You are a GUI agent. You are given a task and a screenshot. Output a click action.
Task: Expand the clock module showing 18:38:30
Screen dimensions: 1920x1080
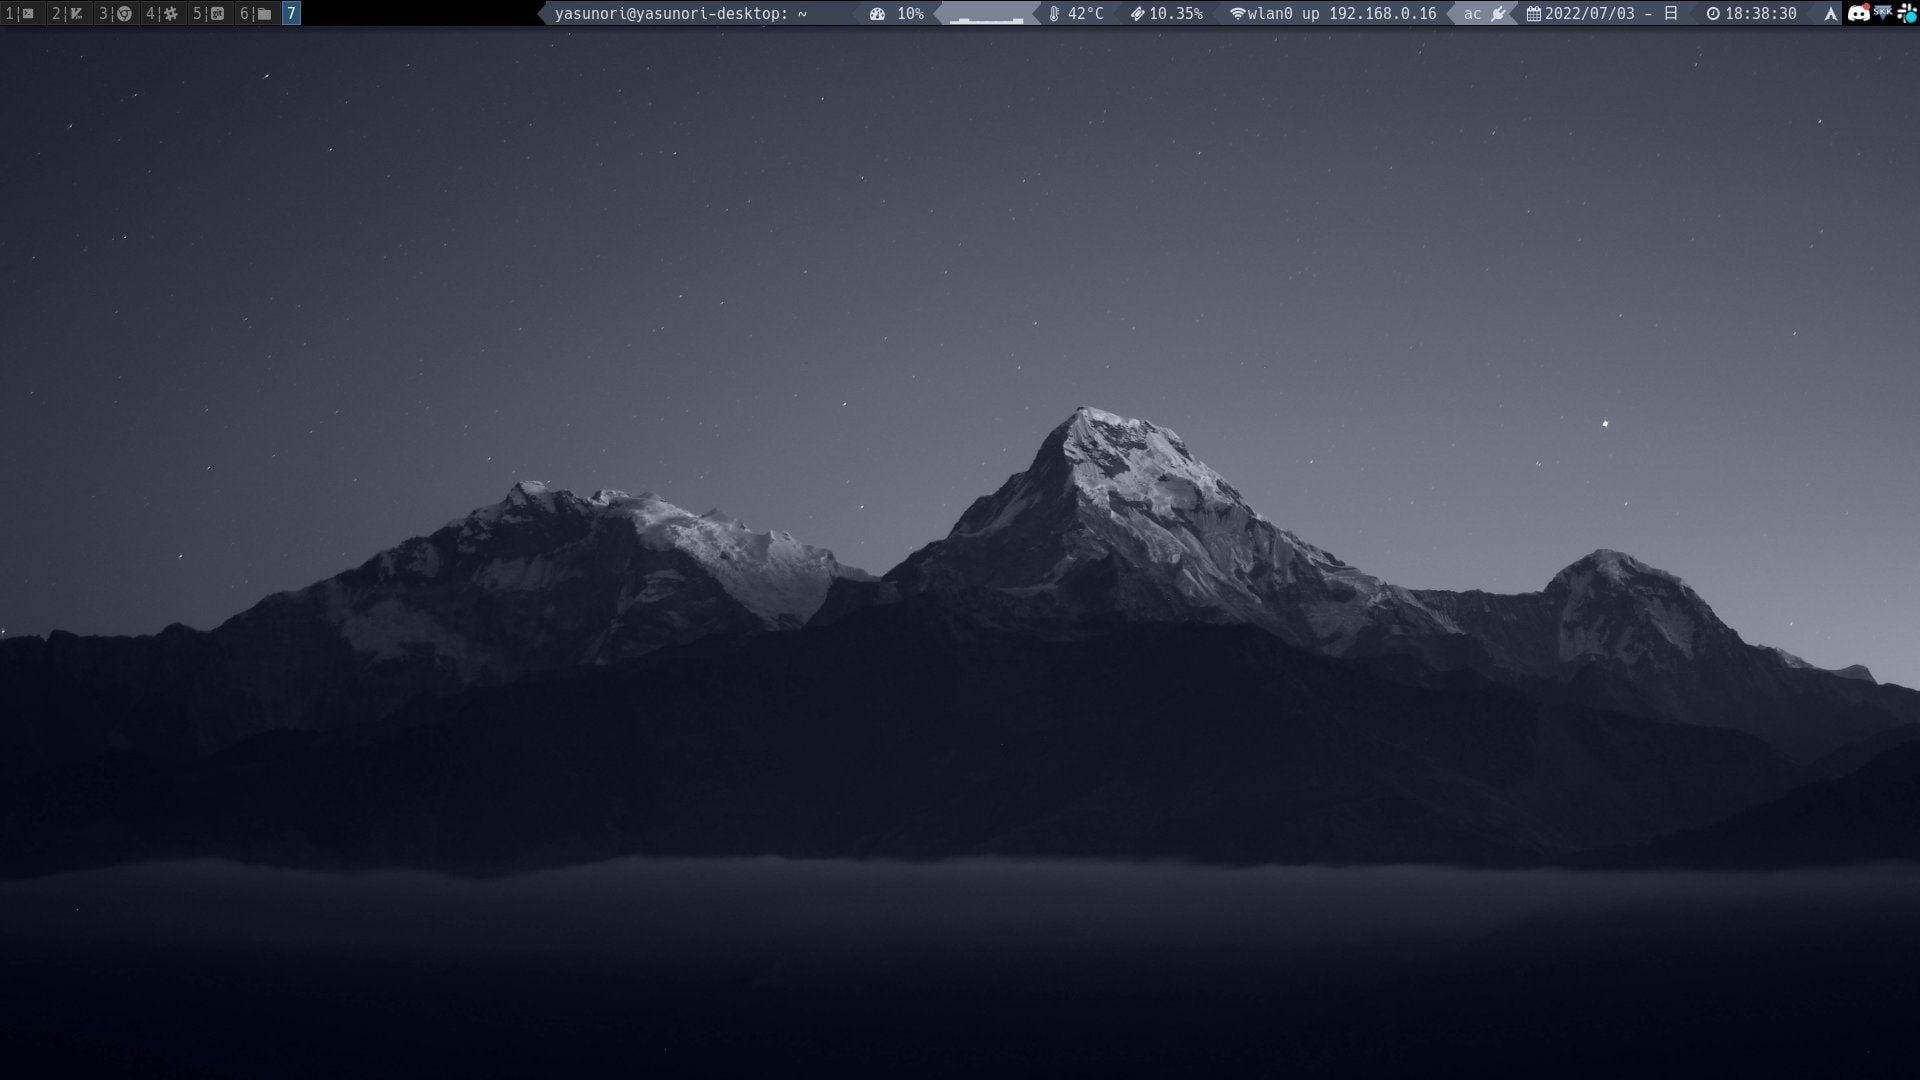click(x=1762, y=13)
